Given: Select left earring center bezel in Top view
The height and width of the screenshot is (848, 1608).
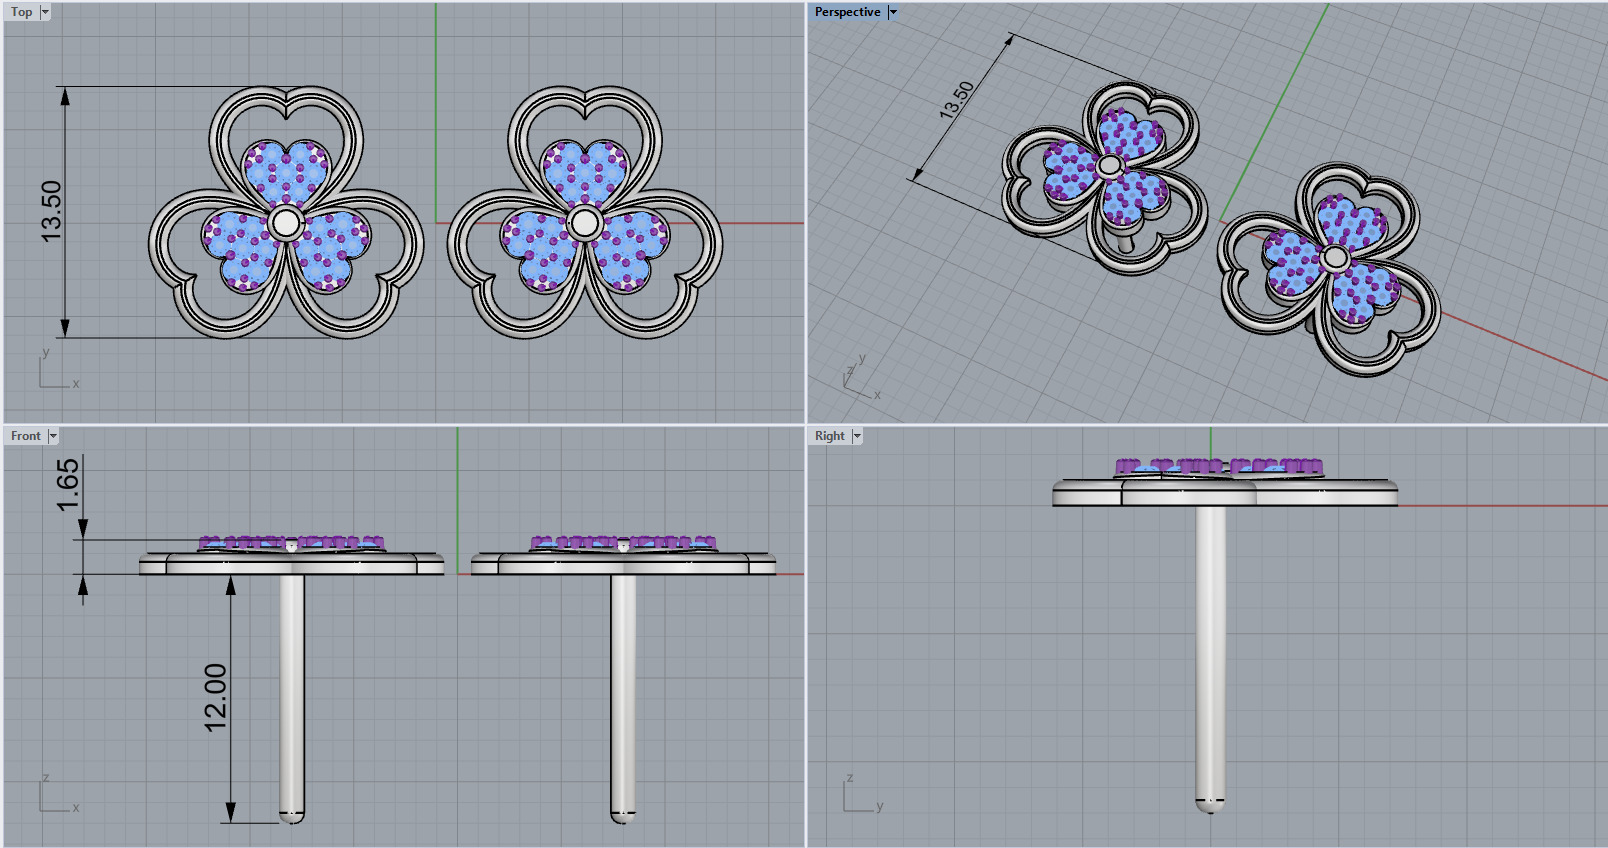Looking at the screenshot, I should 286,223.
